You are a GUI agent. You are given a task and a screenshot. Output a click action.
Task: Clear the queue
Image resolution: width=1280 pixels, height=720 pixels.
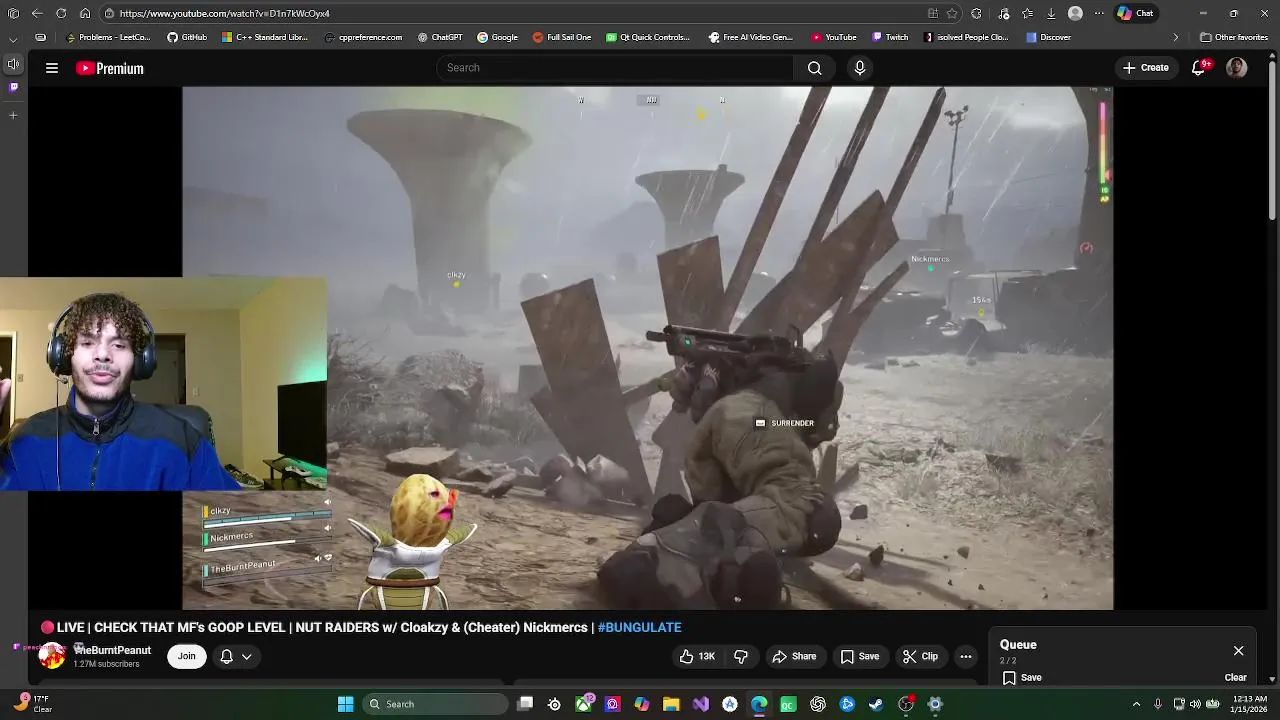(1236, 677)
